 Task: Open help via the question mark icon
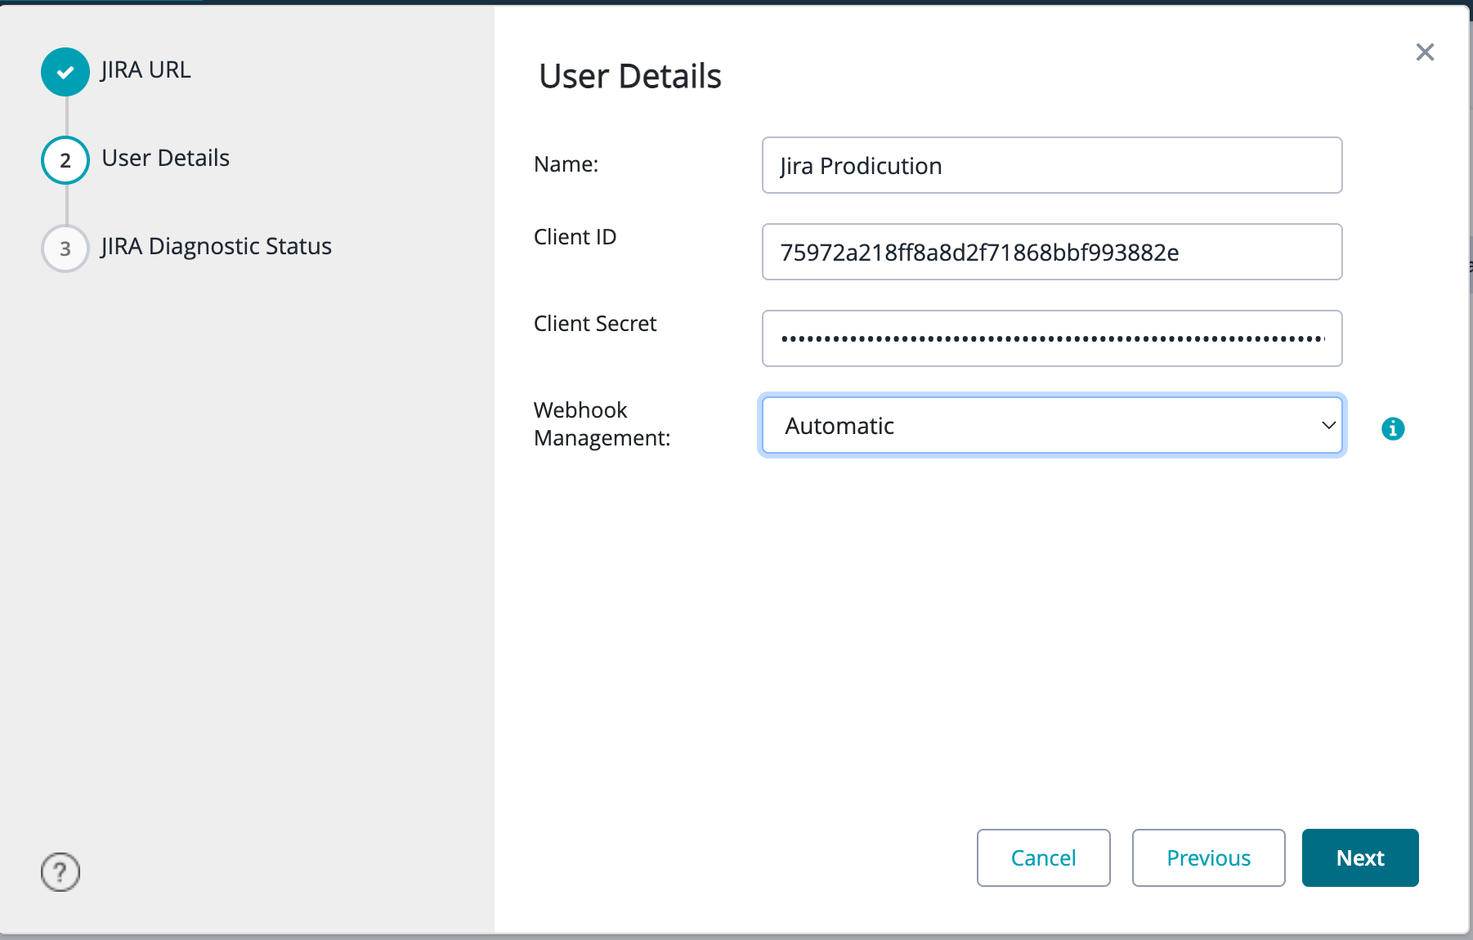click(x=60, y=872)
